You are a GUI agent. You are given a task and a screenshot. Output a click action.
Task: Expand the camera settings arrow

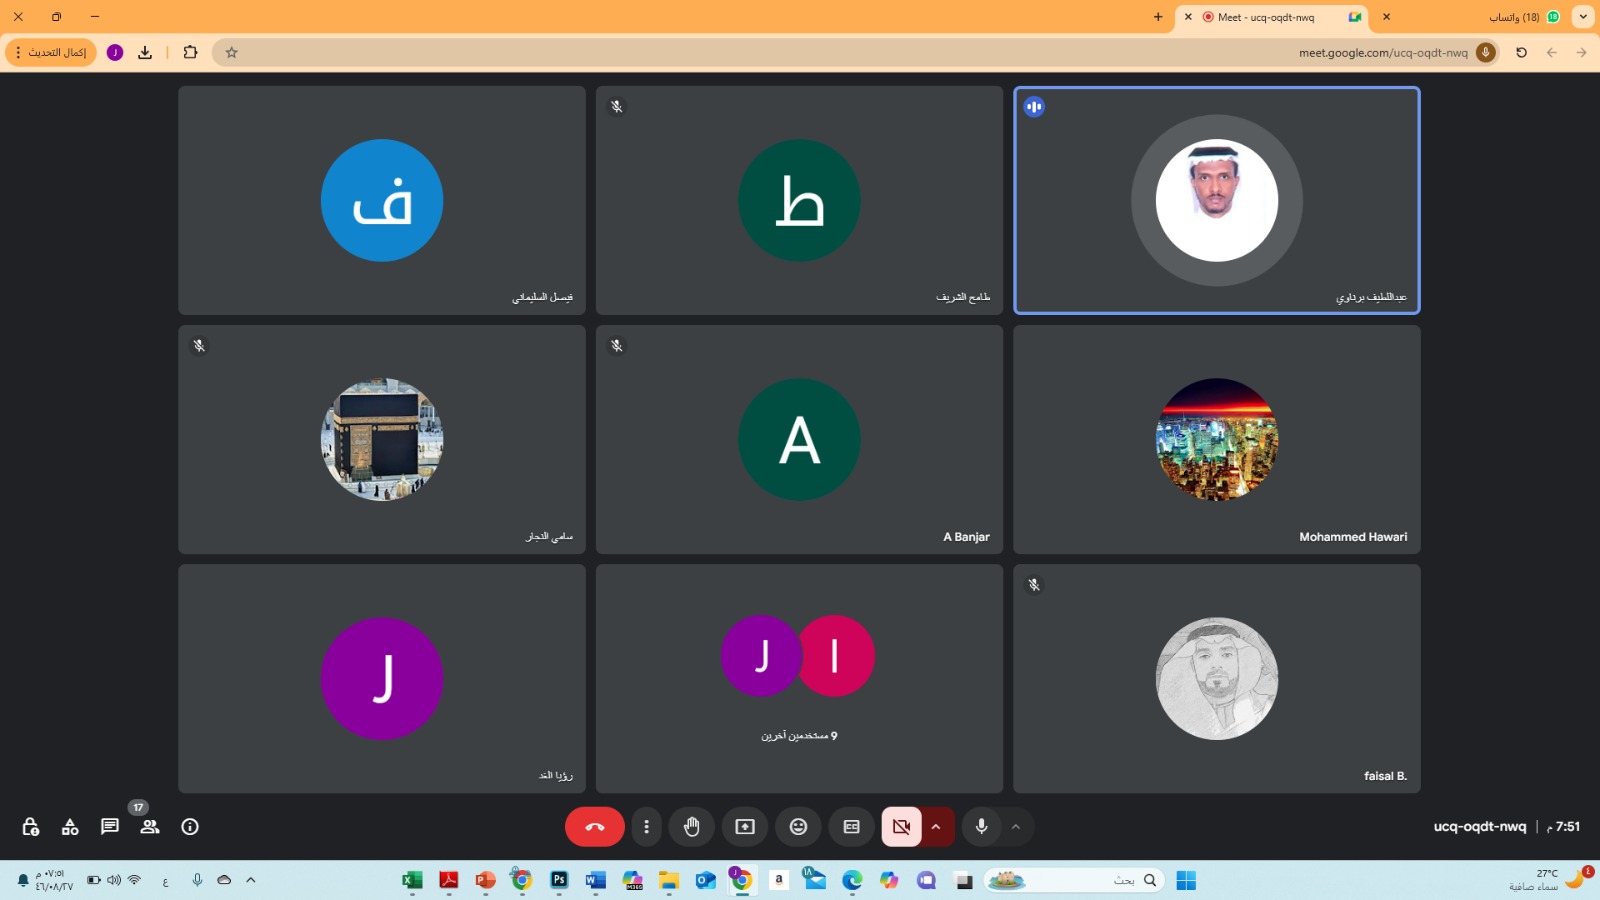[937, 827]
